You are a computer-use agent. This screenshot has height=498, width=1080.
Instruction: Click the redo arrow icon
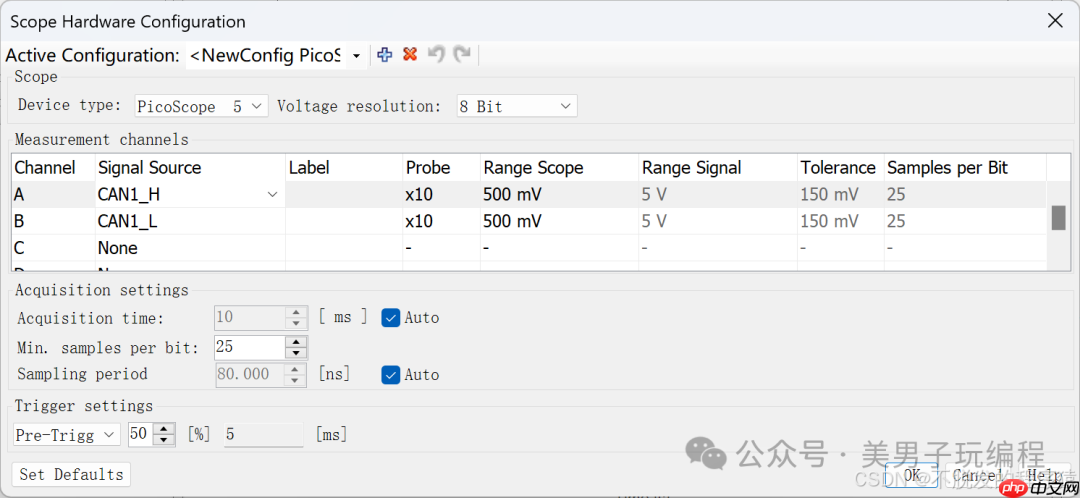[461, 55]
